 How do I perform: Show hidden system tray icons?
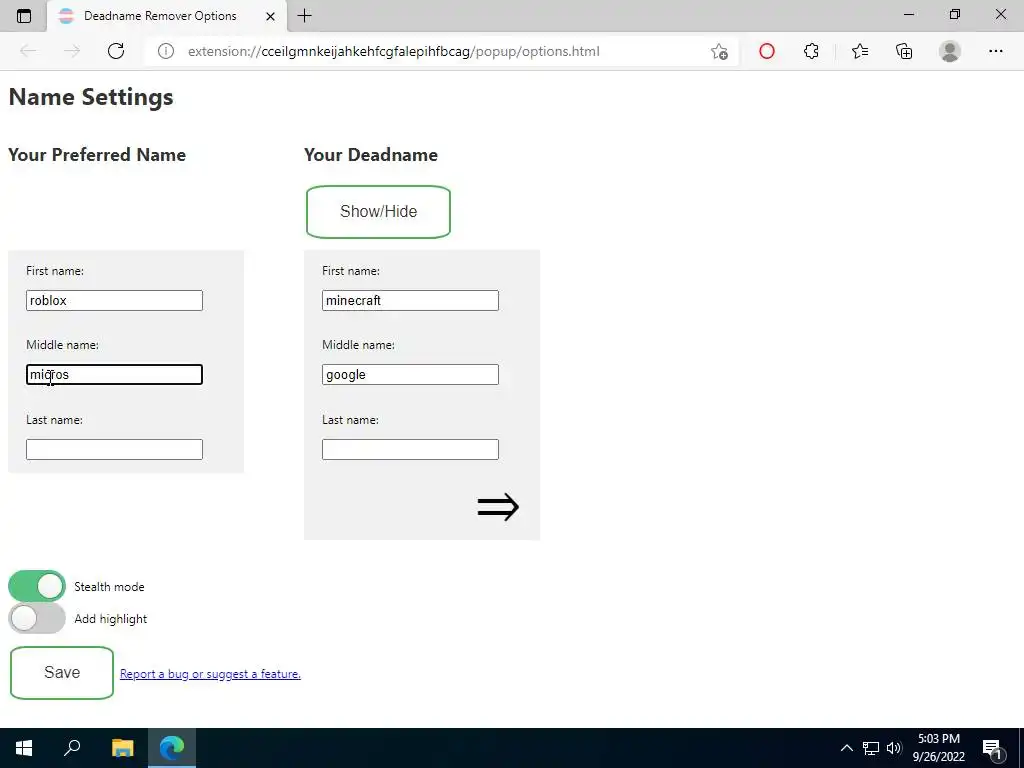coord(846,748)
